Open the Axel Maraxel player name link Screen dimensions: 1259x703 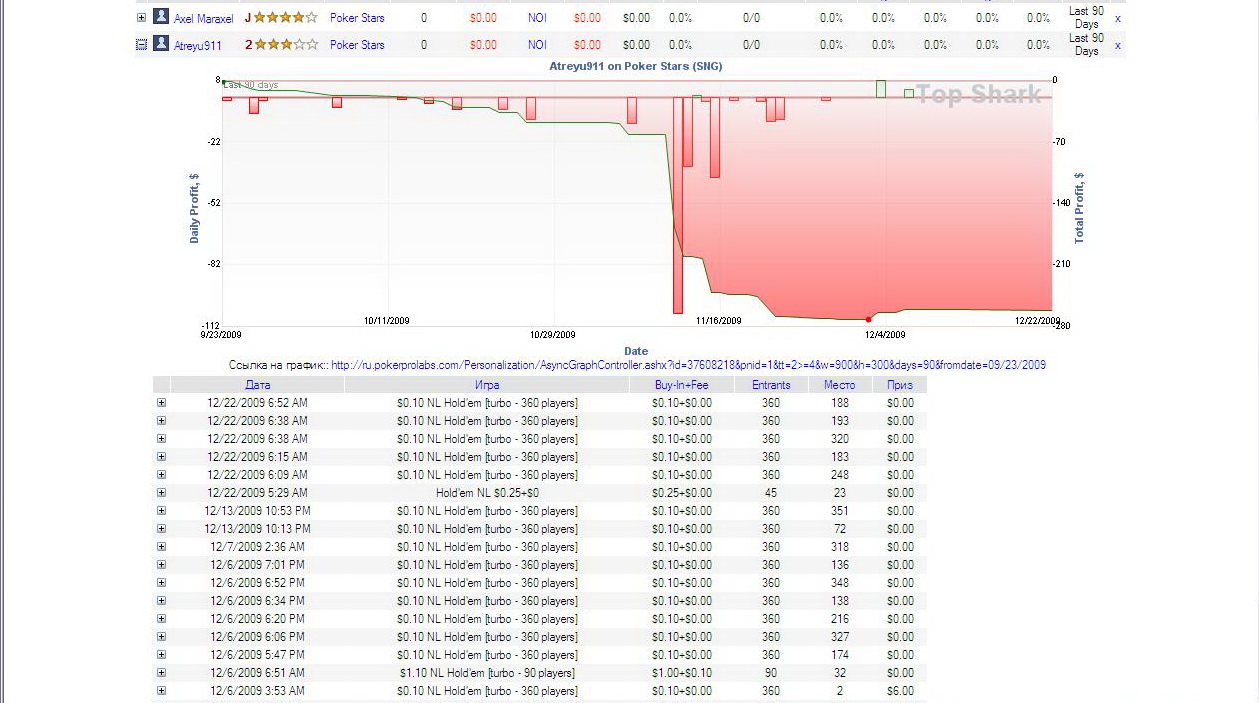click(204, 19)
